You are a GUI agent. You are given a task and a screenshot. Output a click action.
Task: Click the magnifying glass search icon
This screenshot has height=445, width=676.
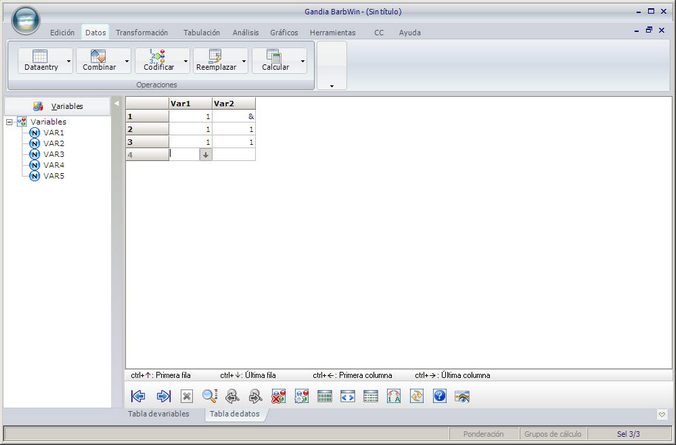pos(210,396)
